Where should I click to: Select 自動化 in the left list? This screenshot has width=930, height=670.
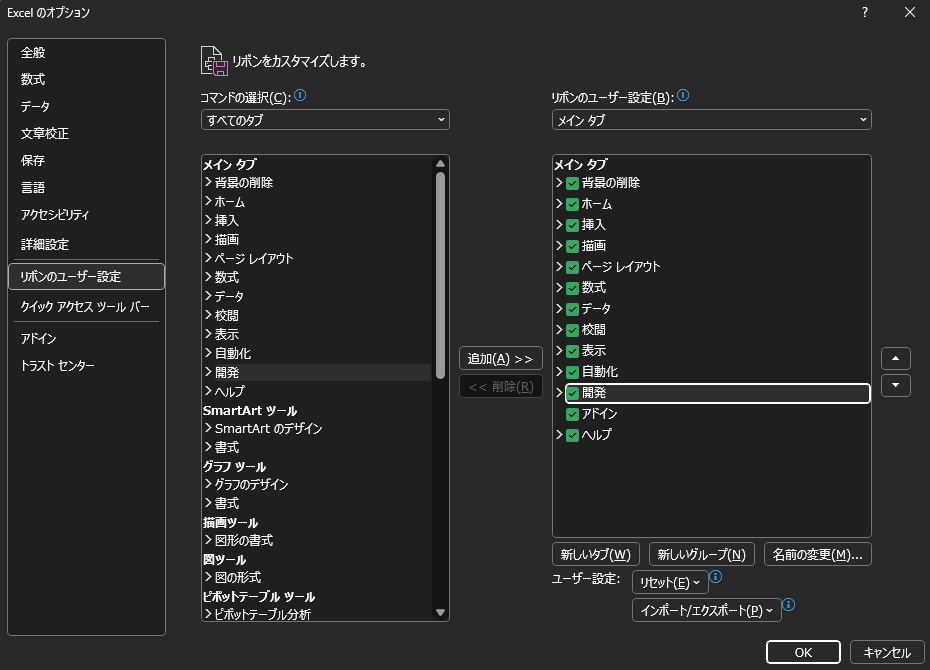coord(233,353)
